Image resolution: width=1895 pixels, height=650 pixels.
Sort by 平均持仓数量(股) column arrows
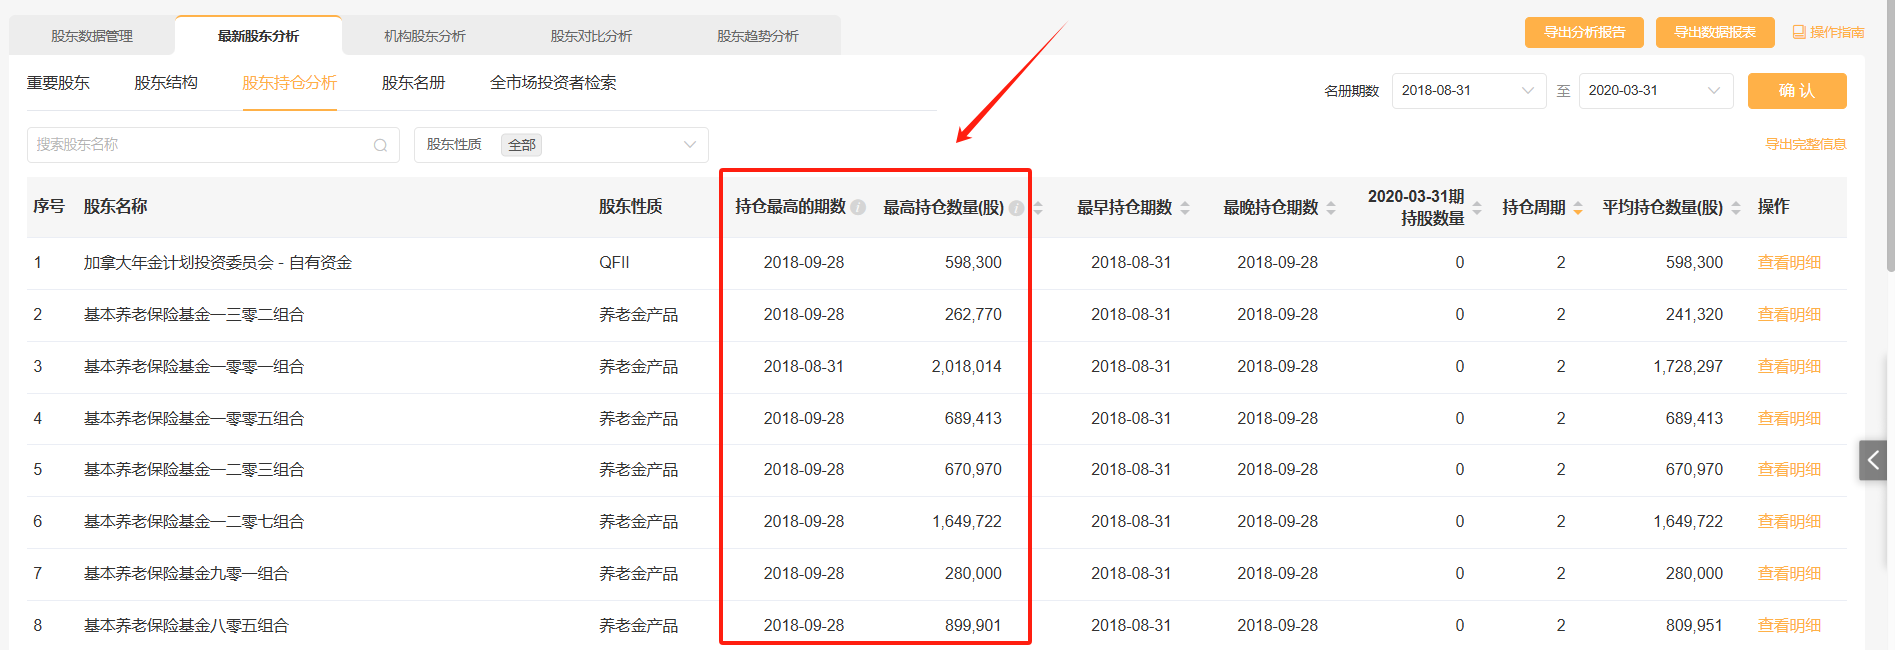coord(1736,208)
